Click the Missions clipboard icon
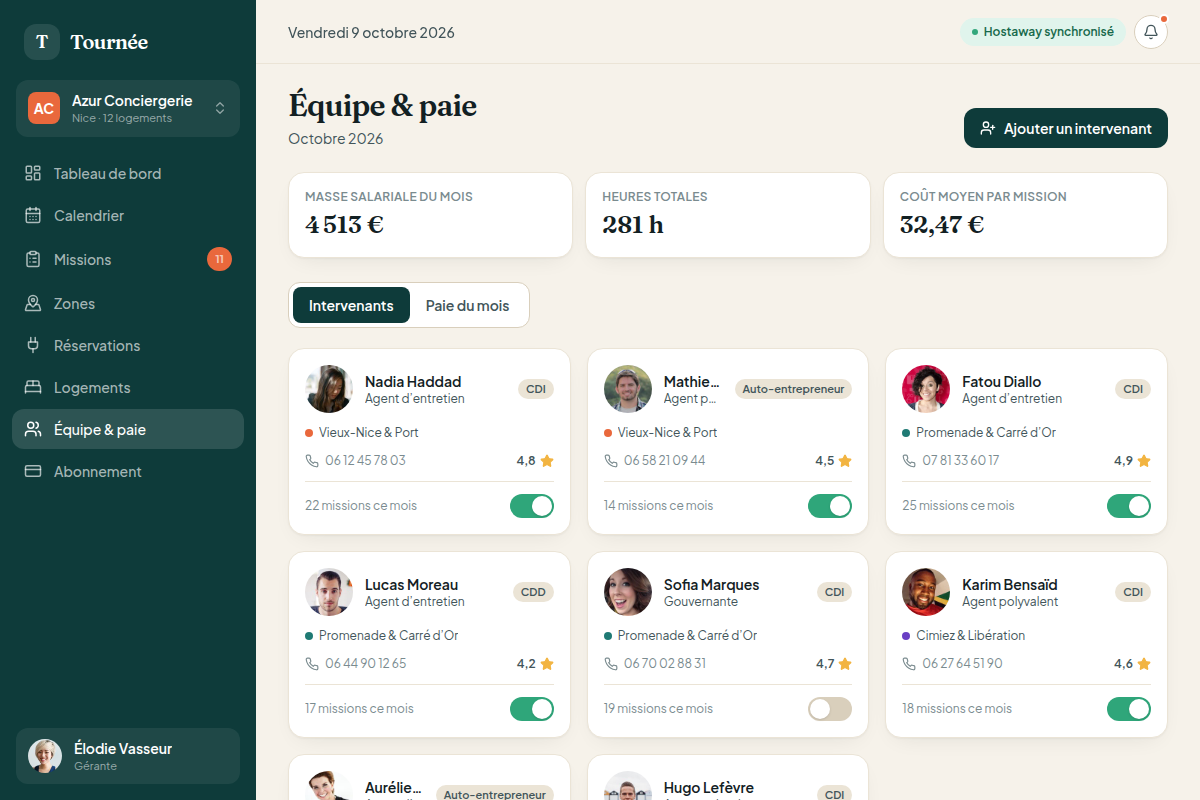This screenshot has height=800, width=1200. point(33,259)
